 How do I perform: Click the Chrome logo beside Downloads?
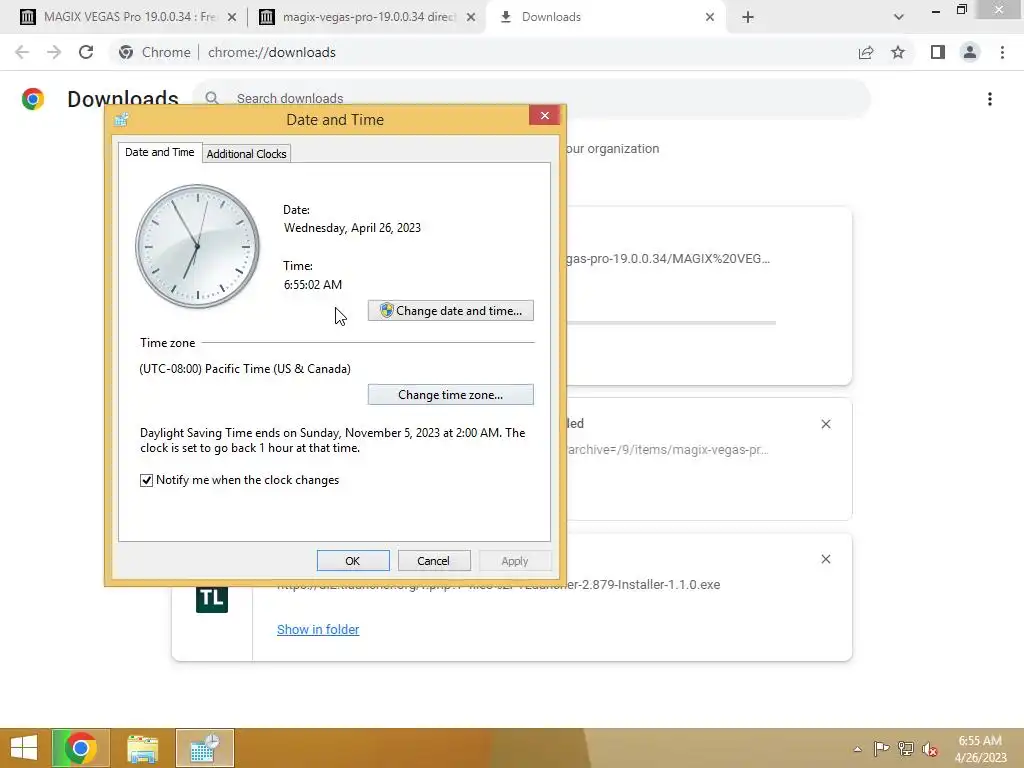click(x=33, y=99)
